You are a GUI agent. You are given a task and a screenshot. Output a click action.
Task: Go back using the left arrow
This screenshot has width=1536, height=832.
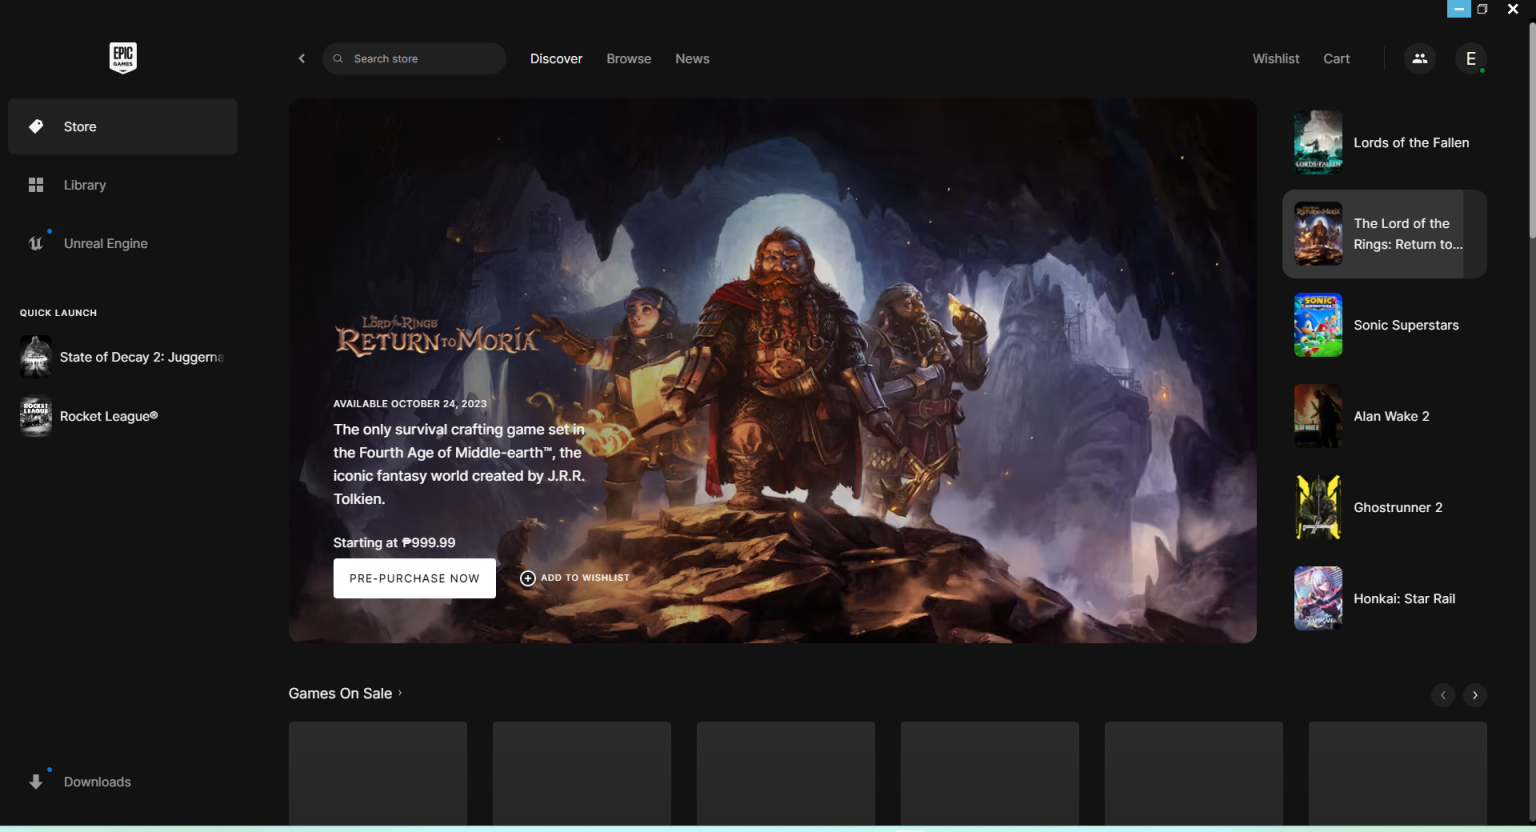click(x=302, y=58)
